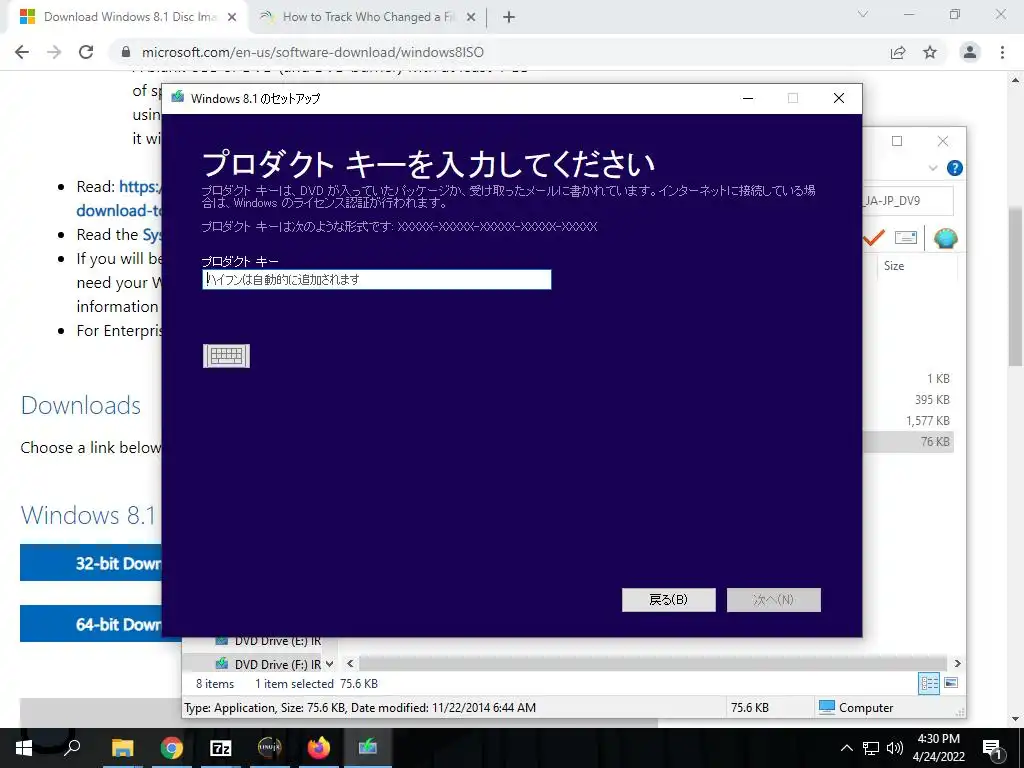Click the Windows 8.1 setup title bar icon
Screen dimensions: 1024x768
(178, 97)
